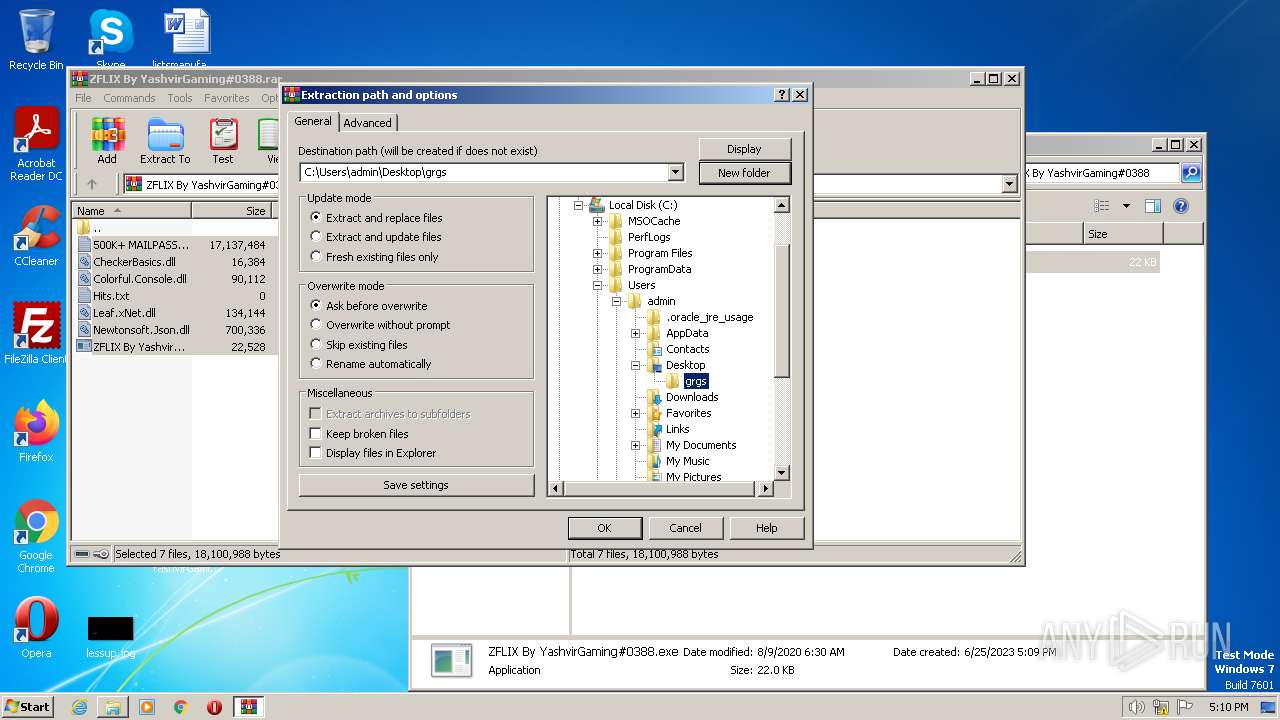Open the destination path dropdown
The height and width of the screenshot is (720, 1280).
pyautogui.click(x=675, y=172)
